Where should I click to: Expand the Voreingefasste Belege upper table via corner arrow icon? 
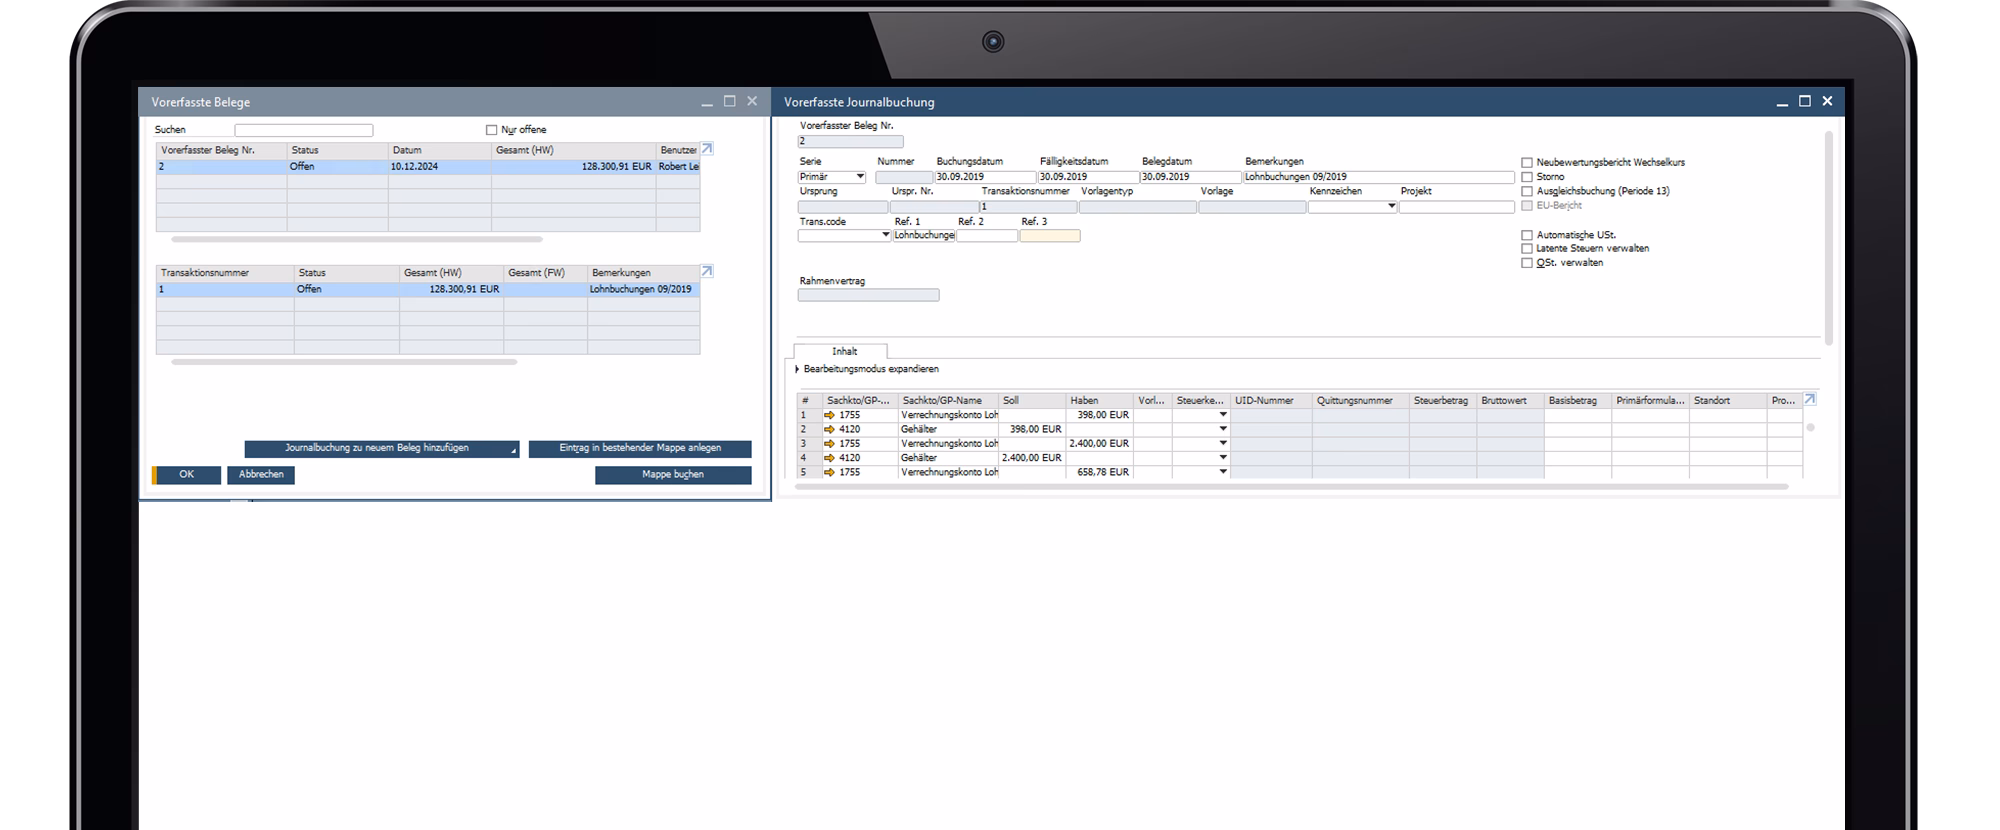tap(707, 149)
